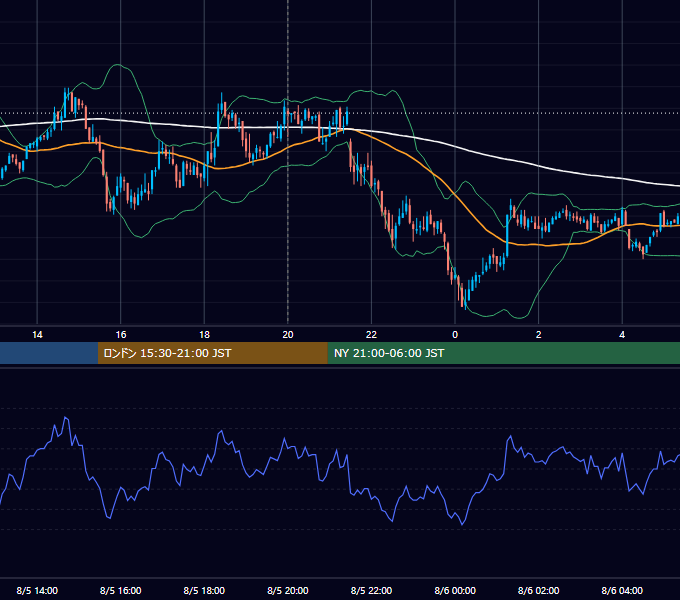The width and height of the screenshot is (680, 600).
Task: Click the 0 hour label on price chart axis
Action: (455, 335)
